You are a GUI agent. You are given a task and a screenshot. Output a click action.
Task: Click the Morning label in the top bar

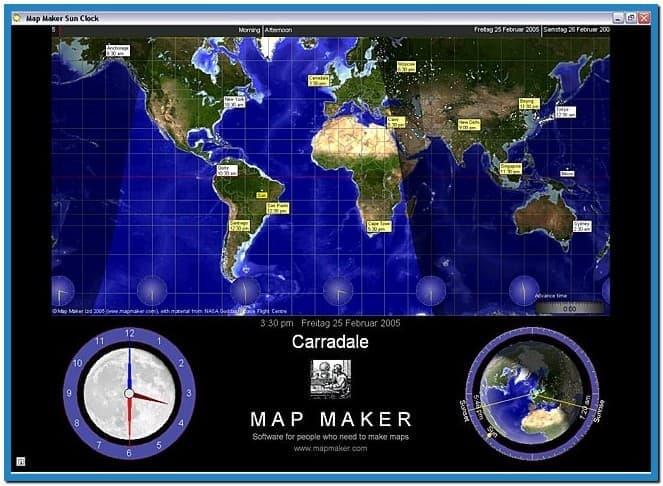249,30
